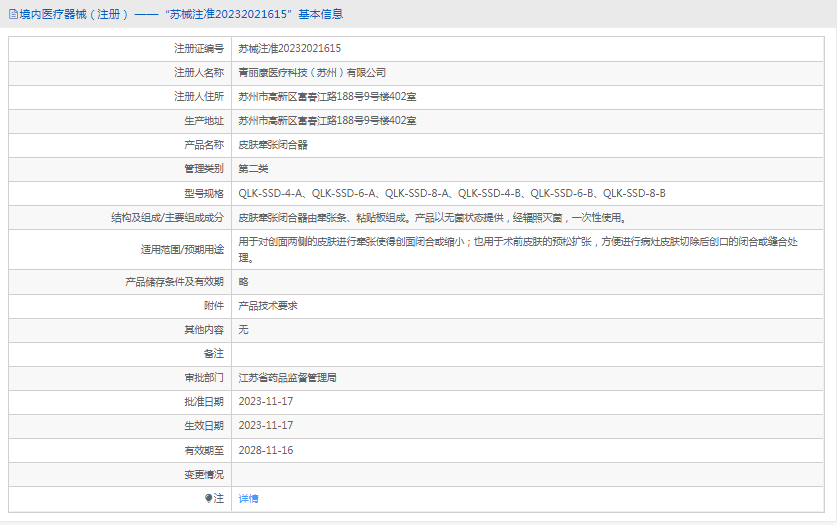Viewport: 837px width, 525px height.
Task: Select the QLK-SSD model specification list
Action: [x=452, y=193]
